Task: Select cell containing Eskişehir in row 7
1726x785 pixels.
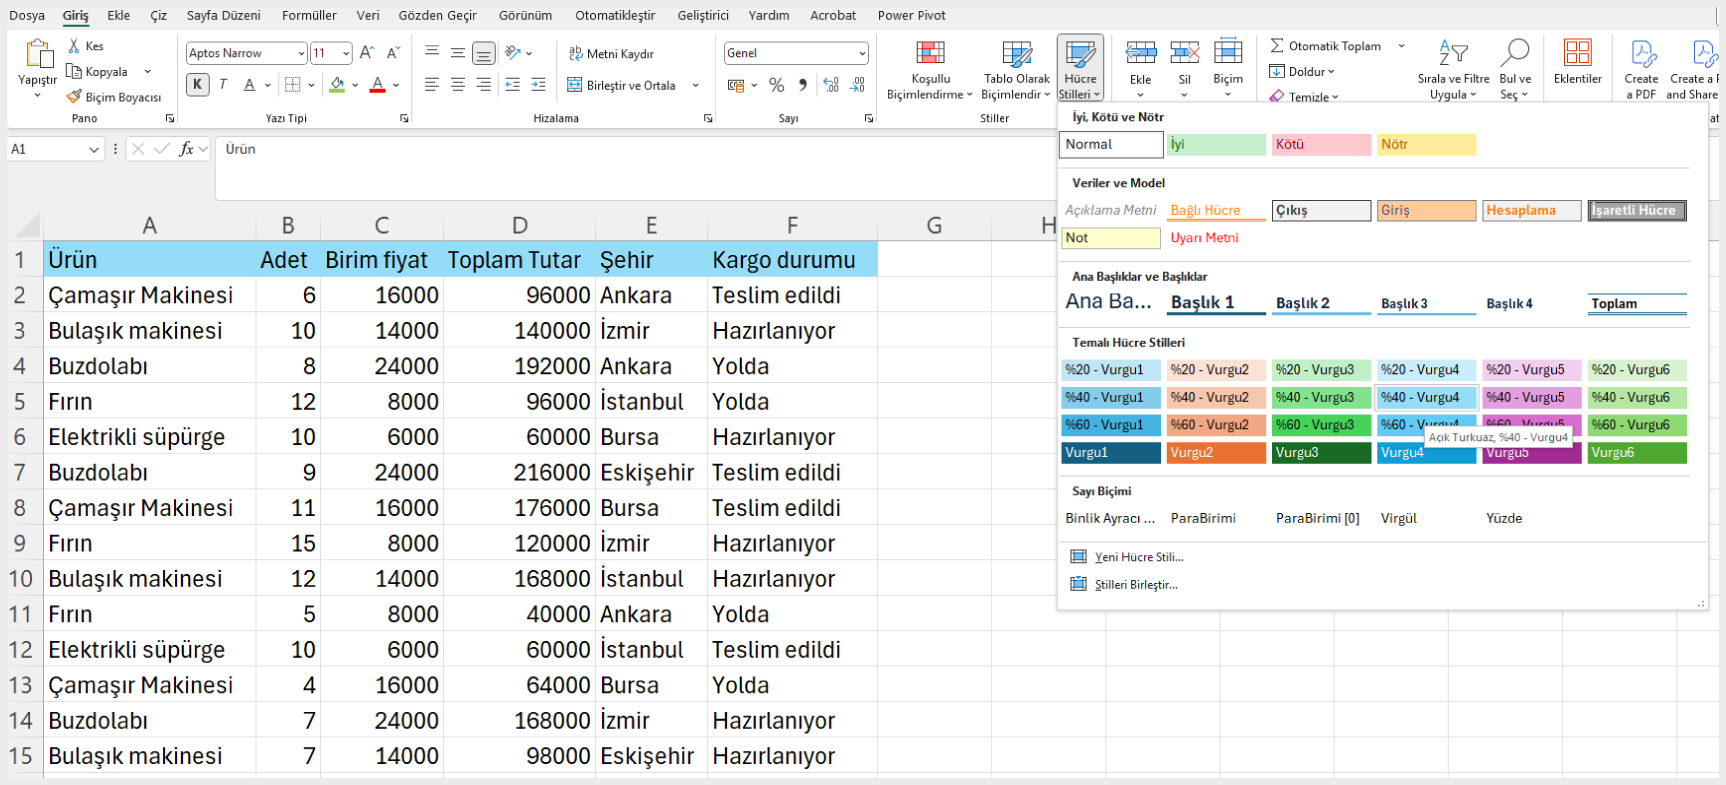Action: click(651, 472)
